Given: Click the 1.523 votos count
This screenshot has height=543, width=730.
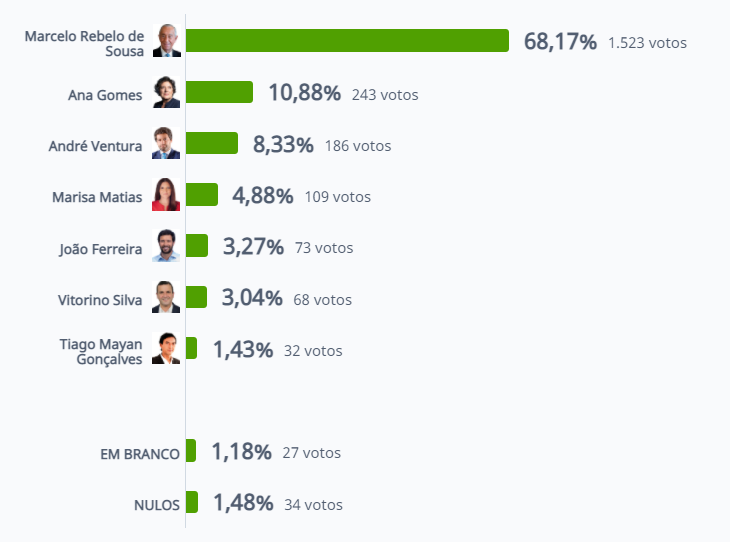Looking at the screenshot, I should 647,43.
